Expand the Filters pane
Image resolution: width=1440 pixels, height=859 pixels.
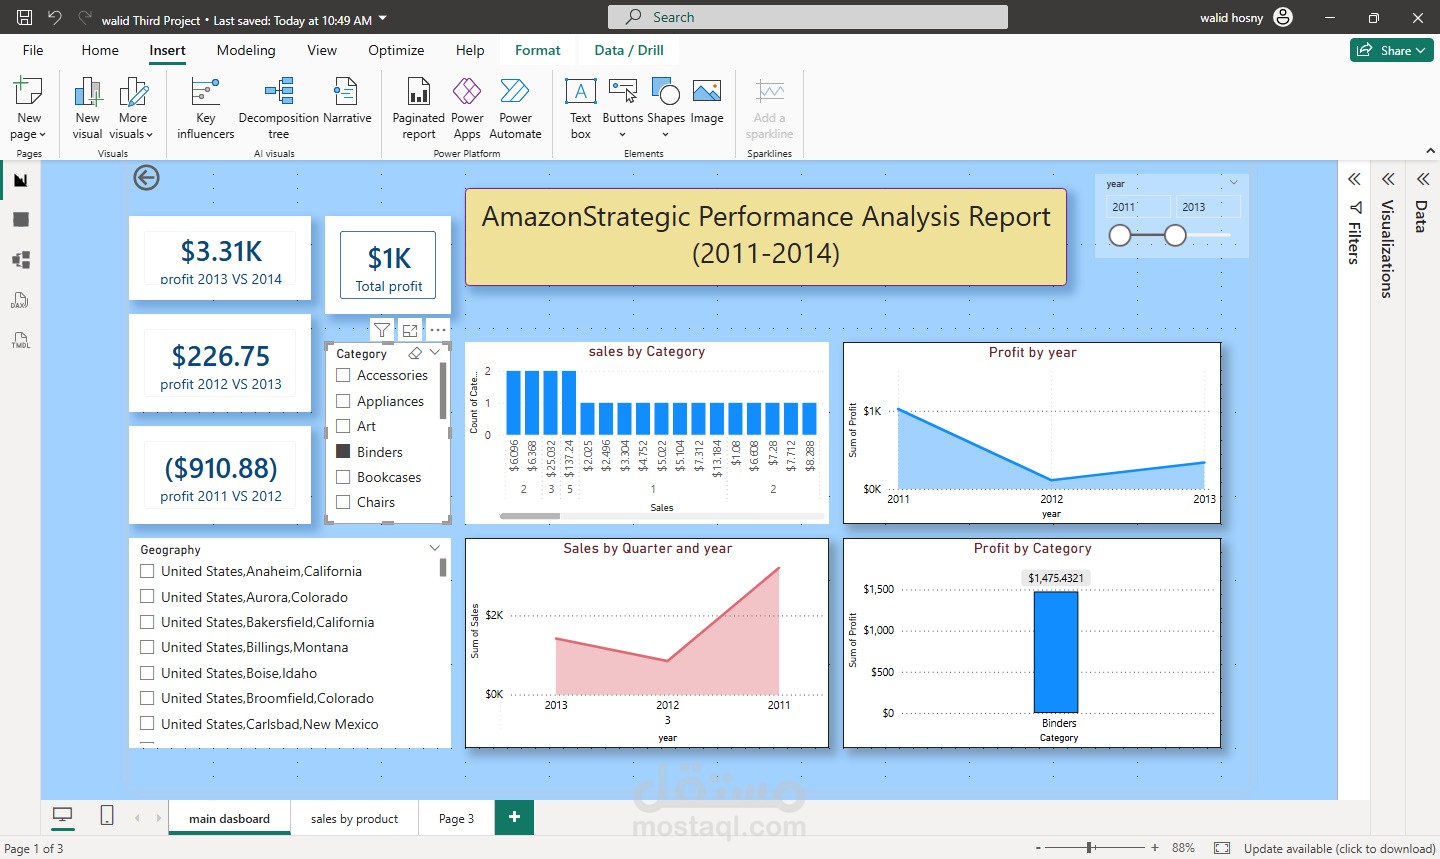pyautogui.click(x=1354, y=179)
